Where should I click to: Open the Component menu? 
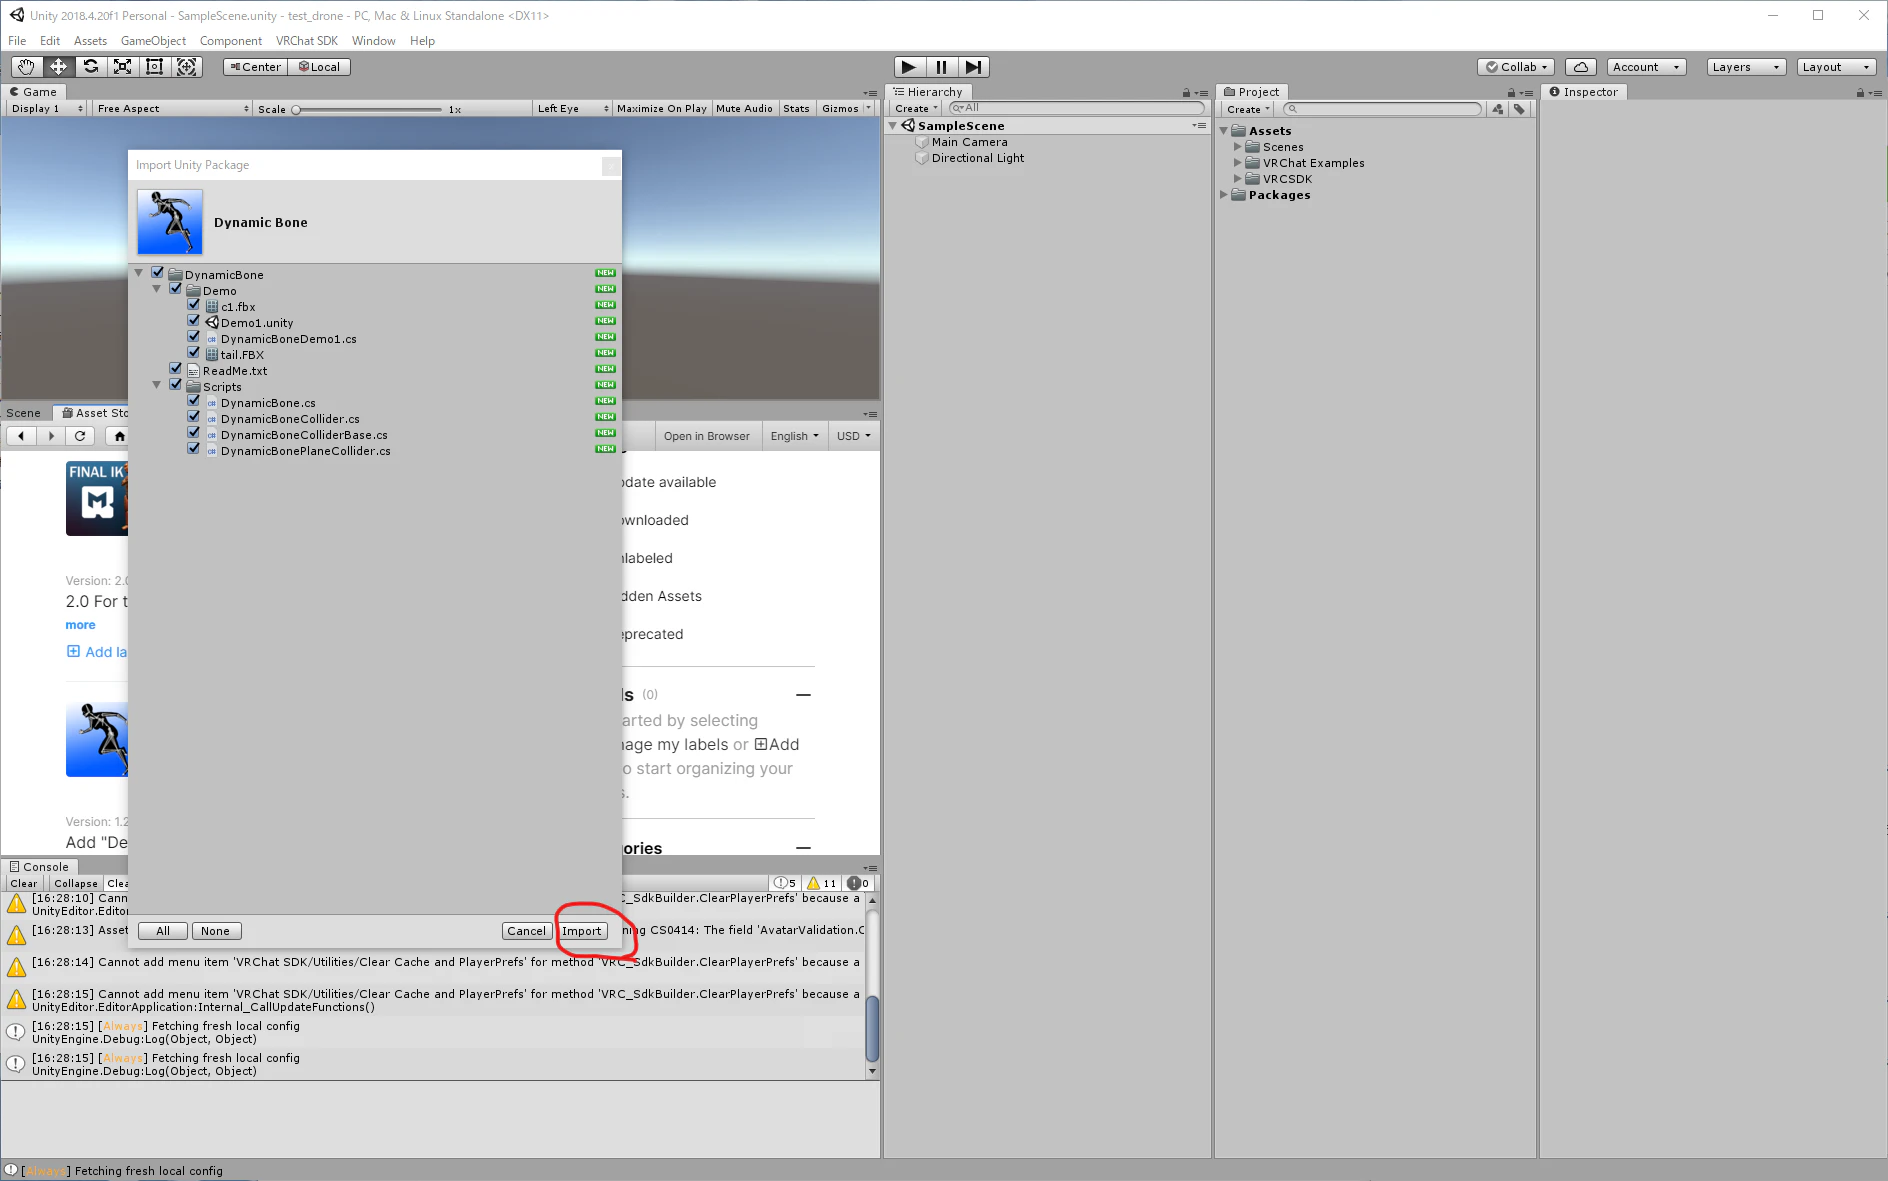pyautogui.click(x=230, y=41)
